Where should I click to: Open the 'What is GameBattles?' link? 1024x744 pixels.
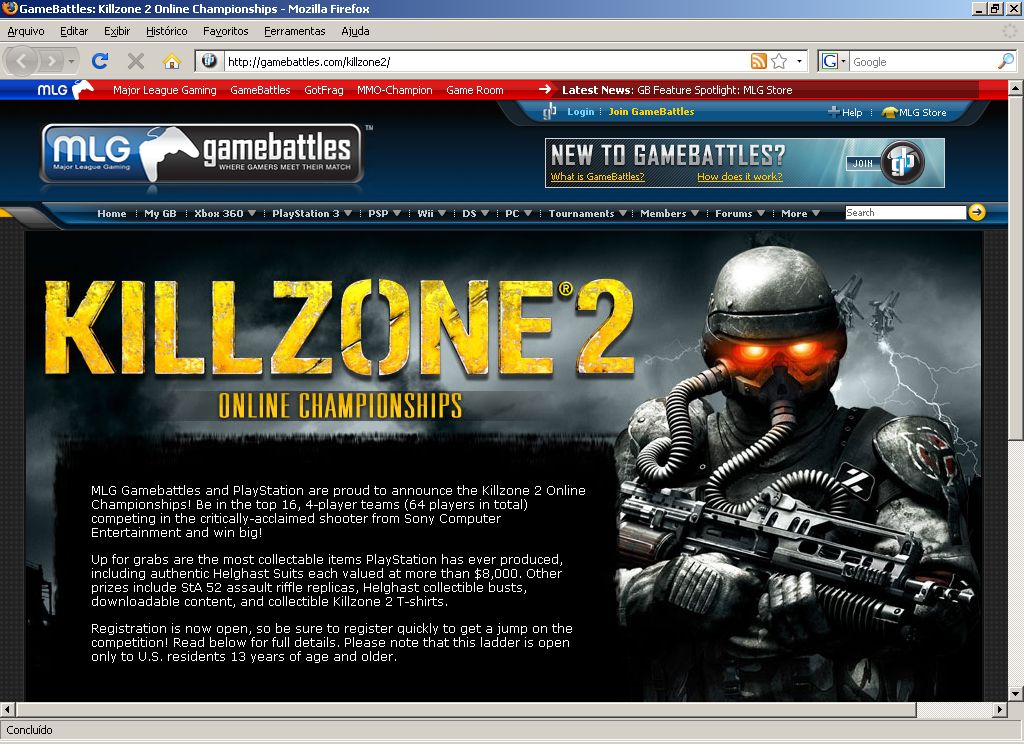tap(597, 177)
